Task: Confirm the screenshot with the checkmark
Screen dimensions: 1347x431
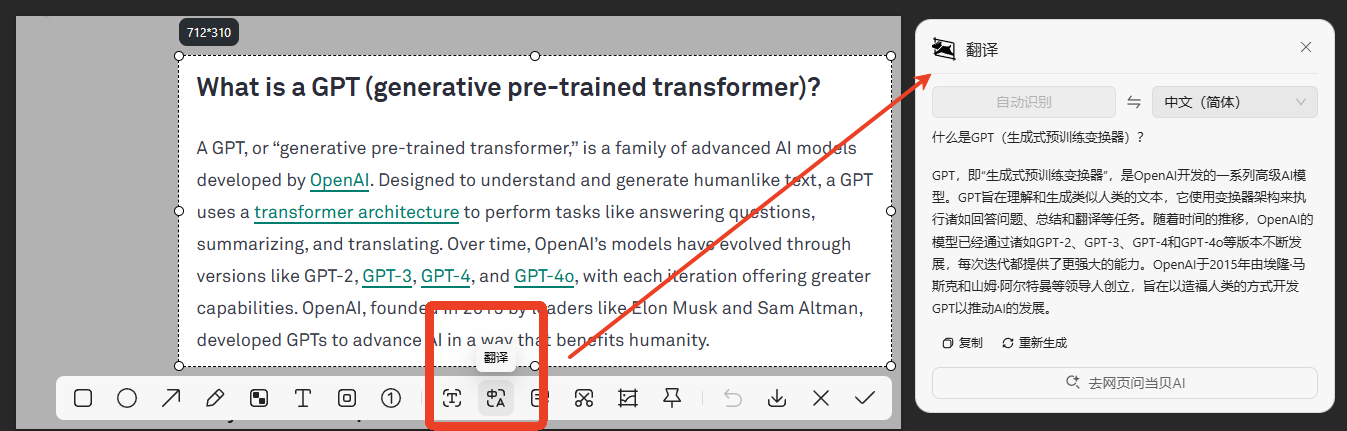Action: tap(865, 399)
